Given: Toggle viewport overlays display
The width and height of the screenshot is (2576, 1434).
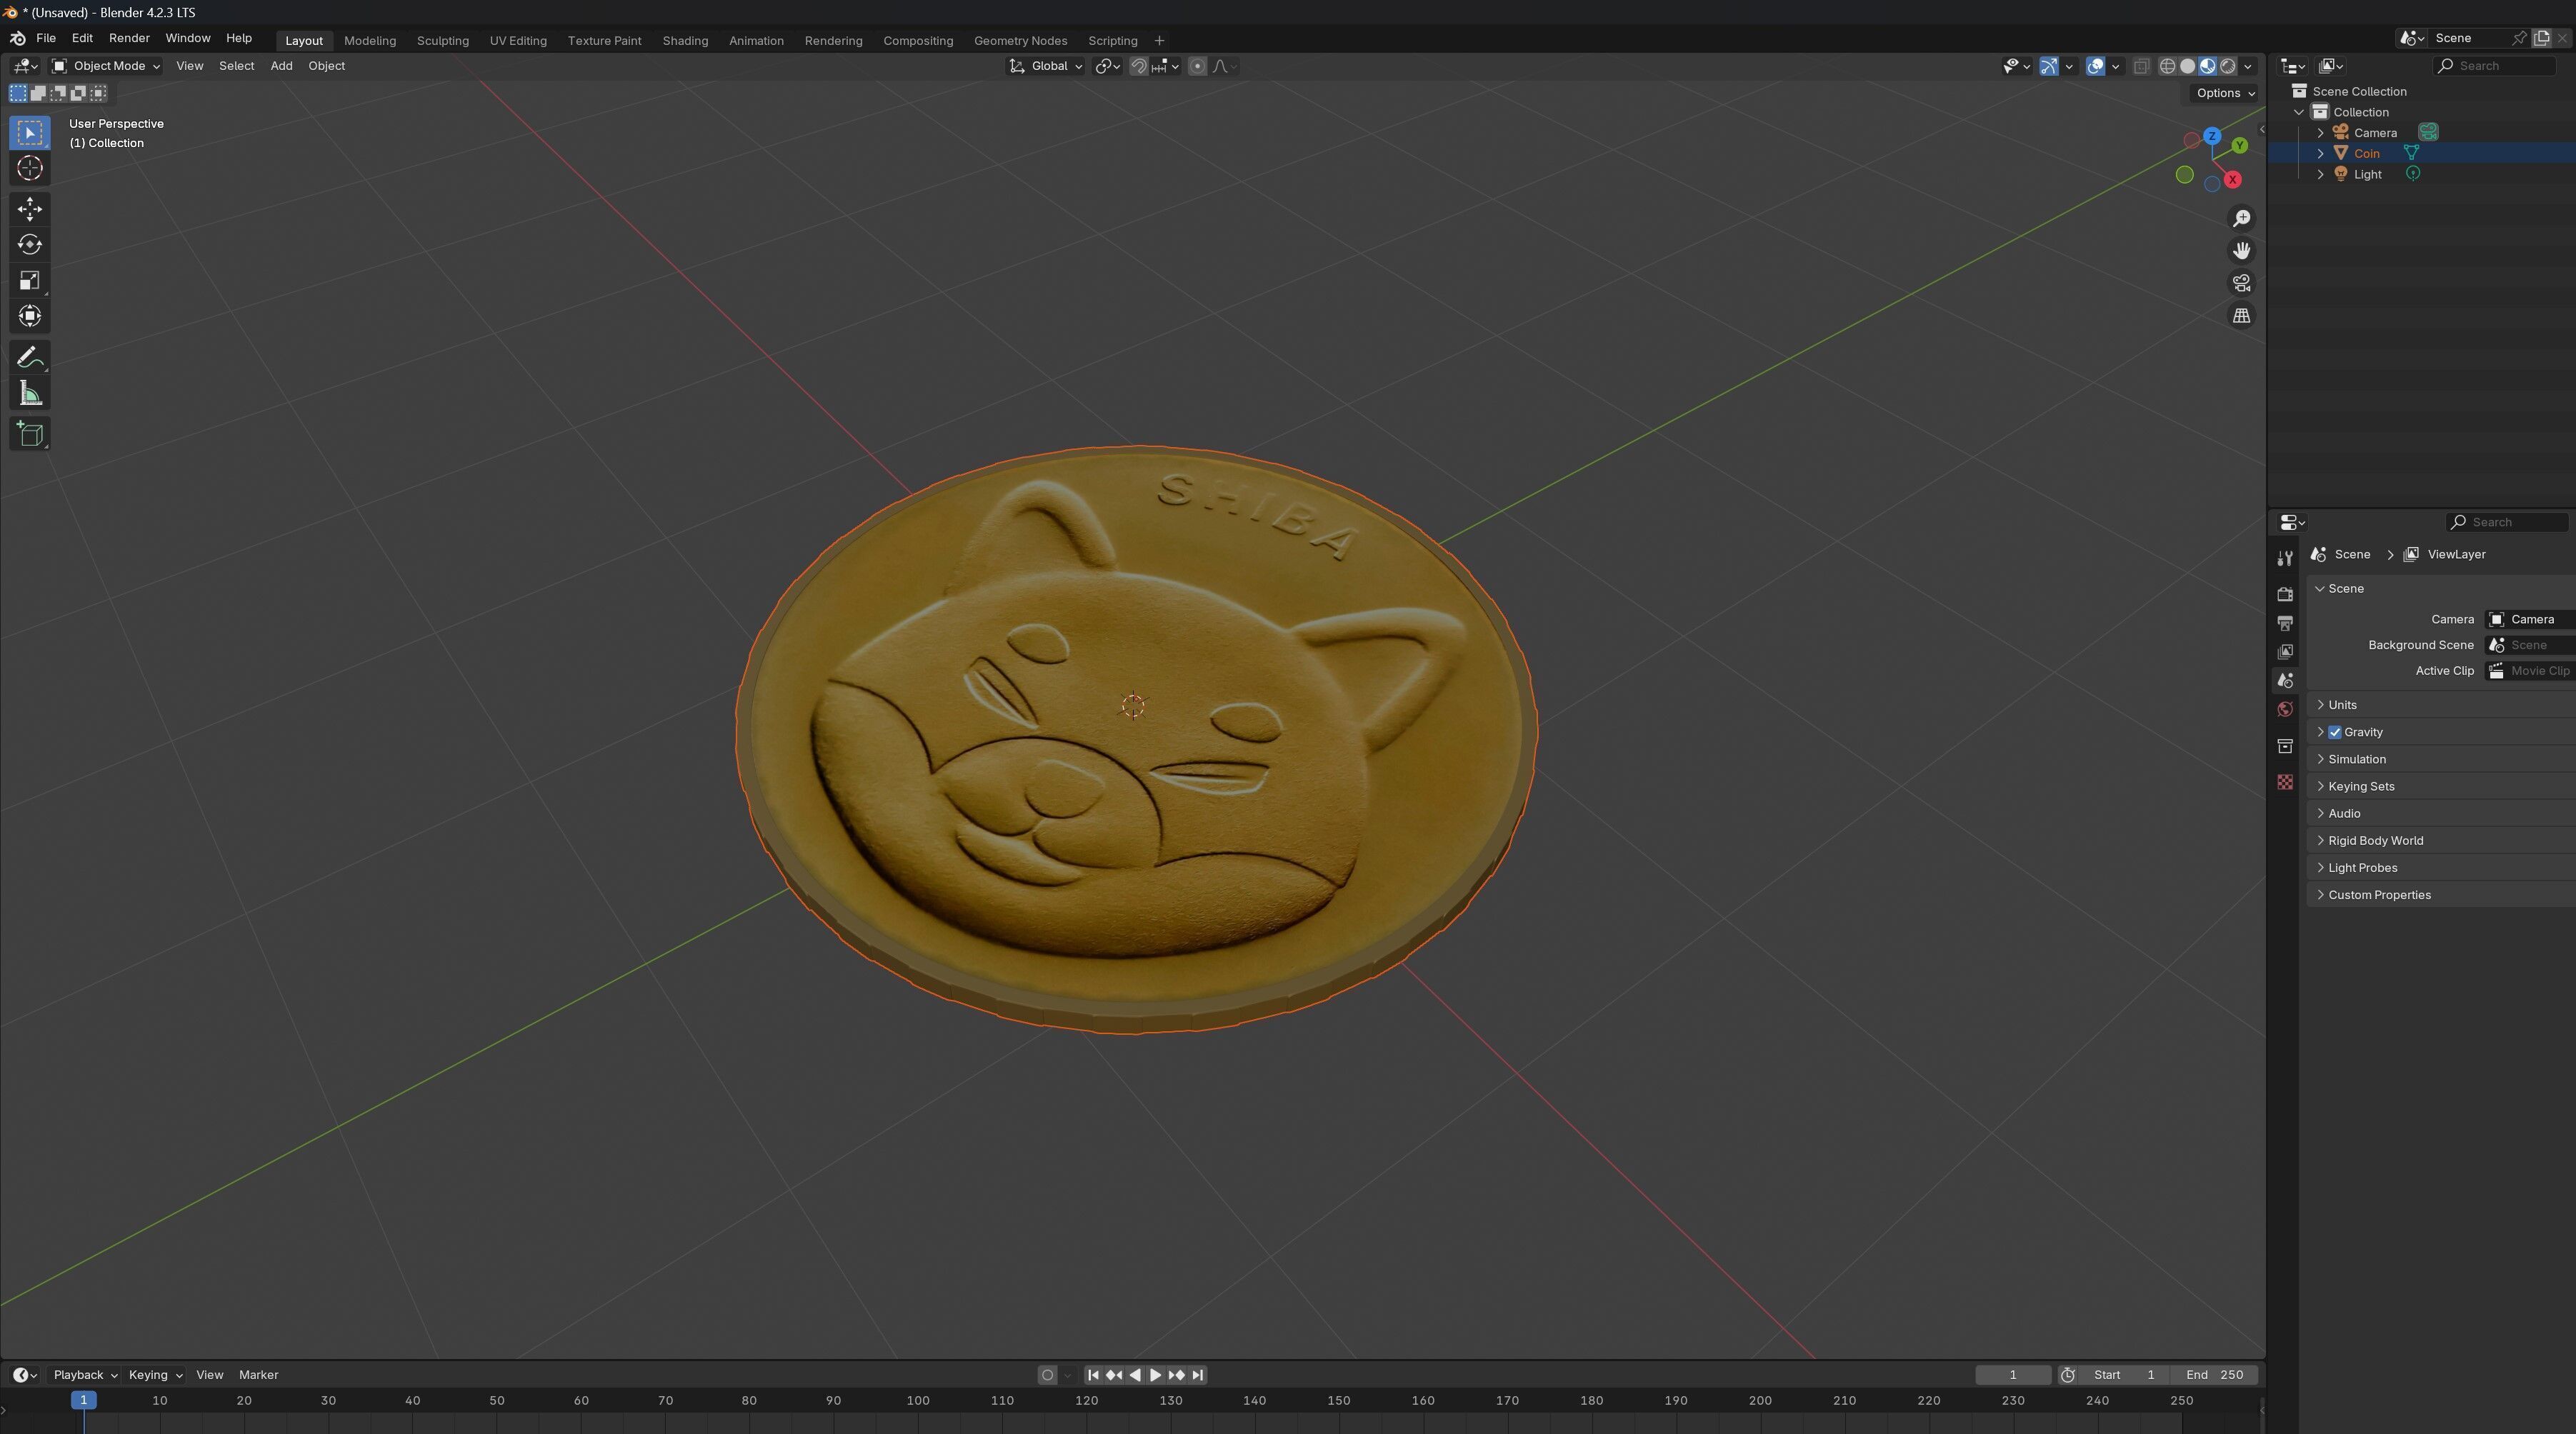Looking at the screenshot, I should pyautogui.click(x=2095, y=66).
